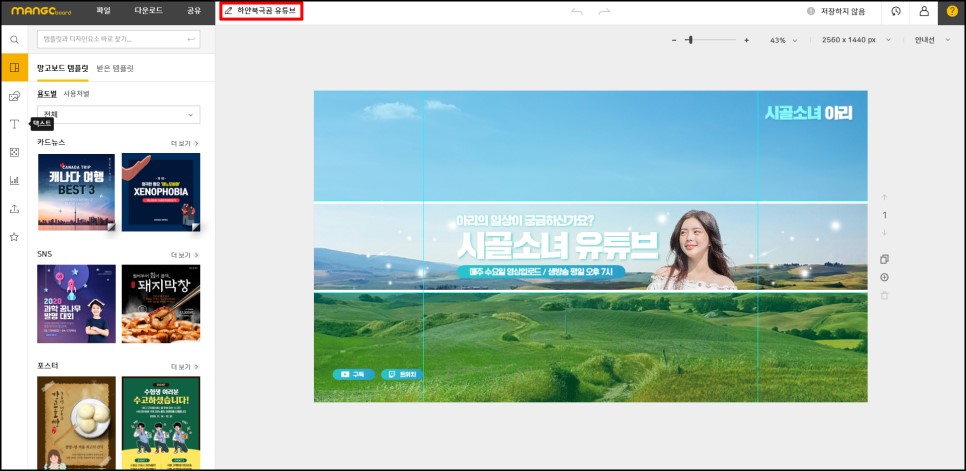Open the favorites star icon in sidebar
This screenshot has width=966, height=471.
(14, 237)
